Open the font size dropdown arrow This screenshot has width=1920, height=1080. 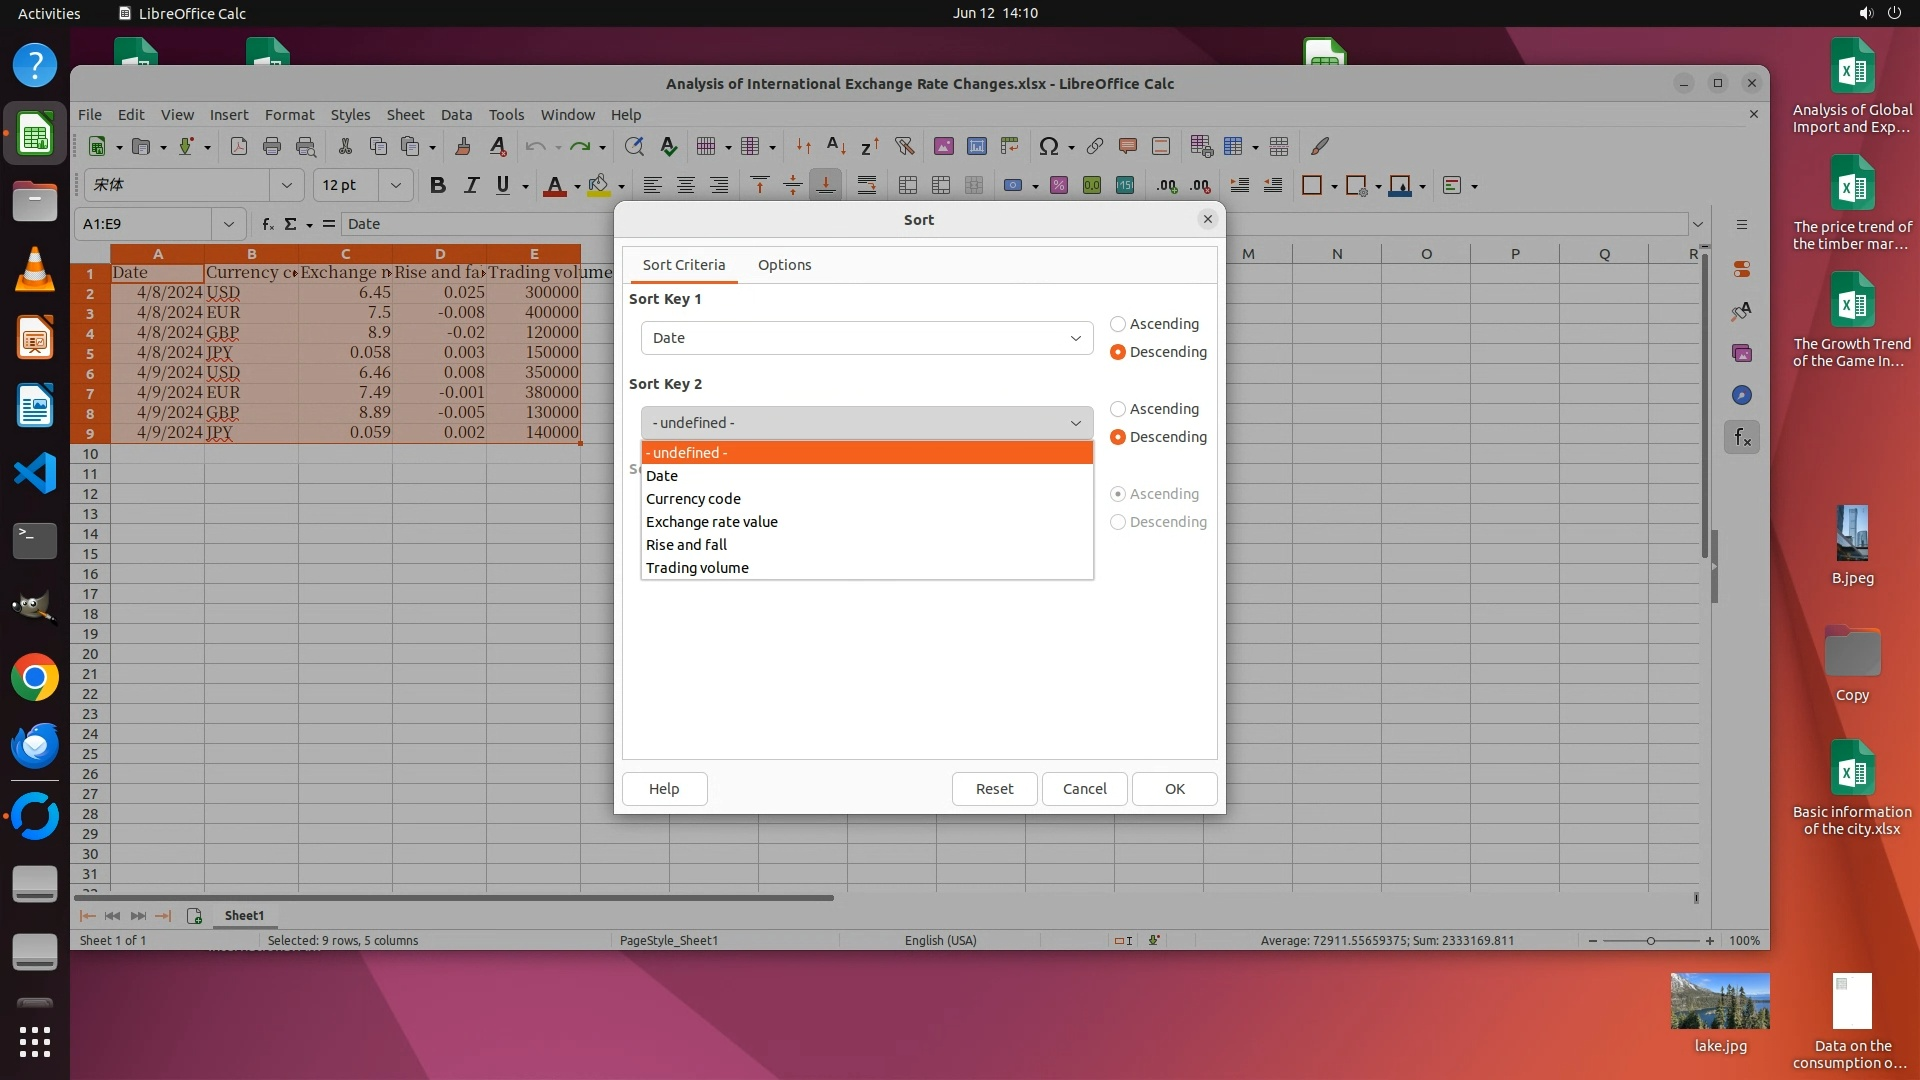tap(396, 185)
